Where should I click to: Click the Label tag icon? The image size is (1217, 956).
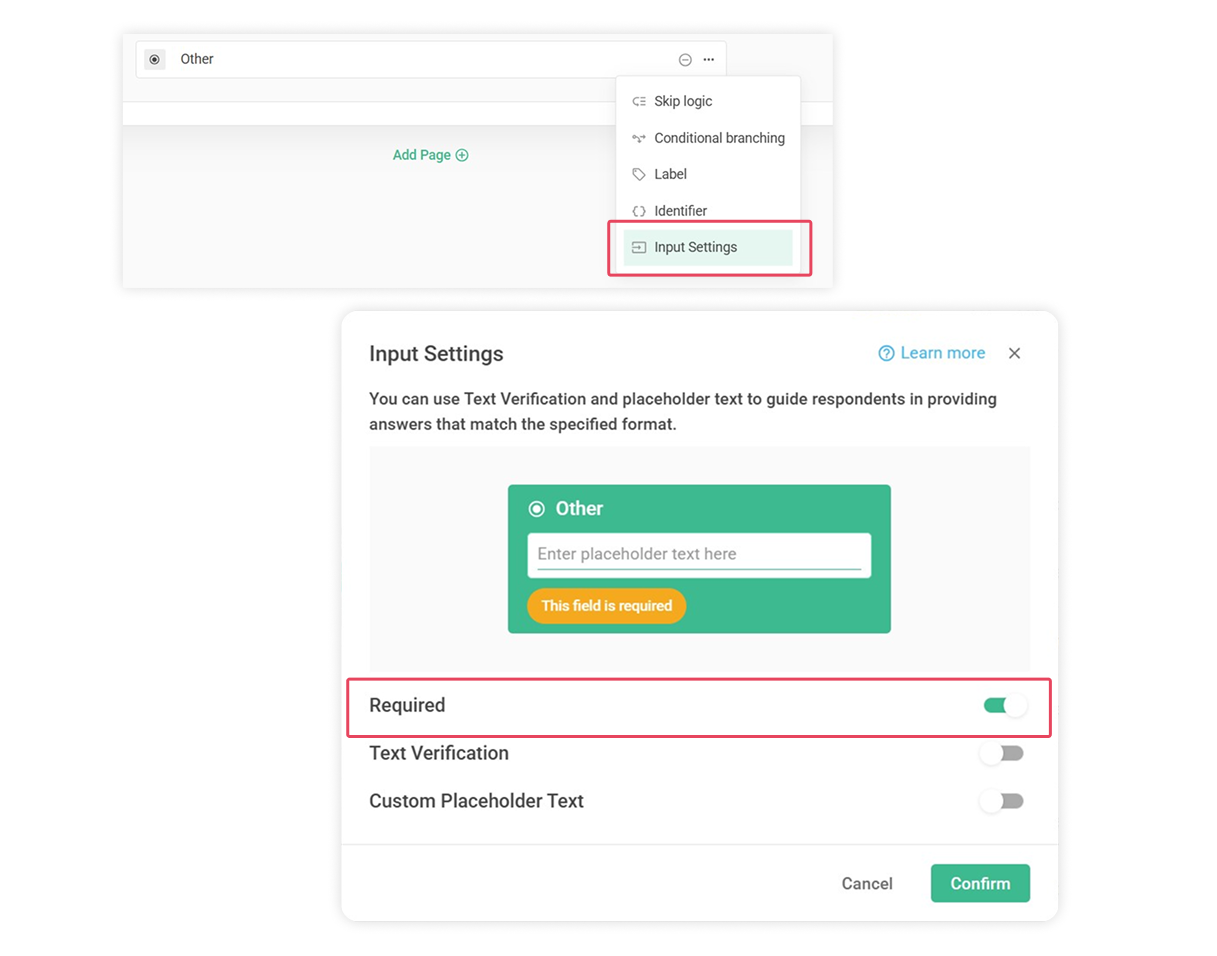(x=639, y=174)
